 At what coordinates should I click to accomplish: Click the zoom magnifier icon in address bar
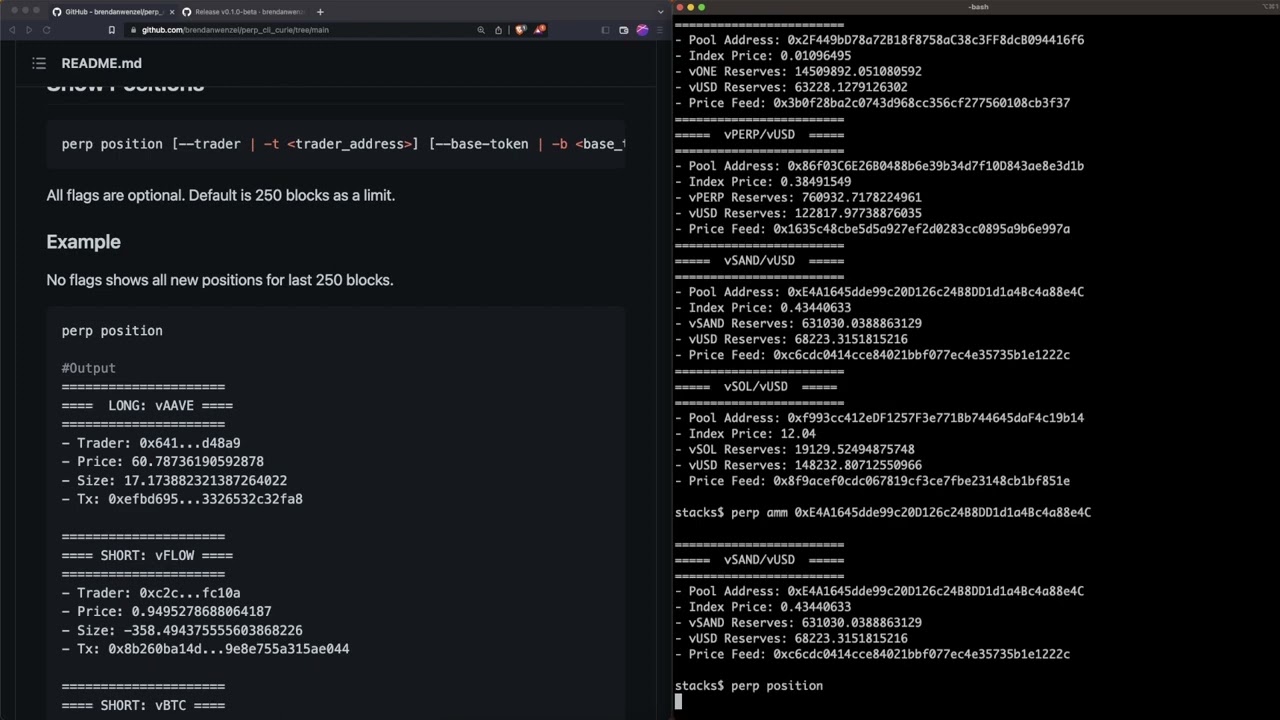[481, 30]
